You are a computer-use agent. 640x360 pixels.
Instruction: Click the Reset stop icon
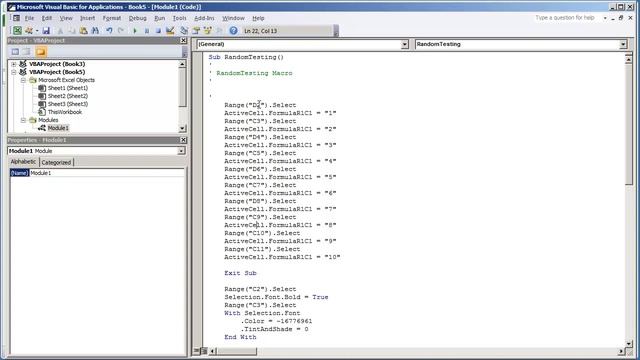tap(158, 31)
